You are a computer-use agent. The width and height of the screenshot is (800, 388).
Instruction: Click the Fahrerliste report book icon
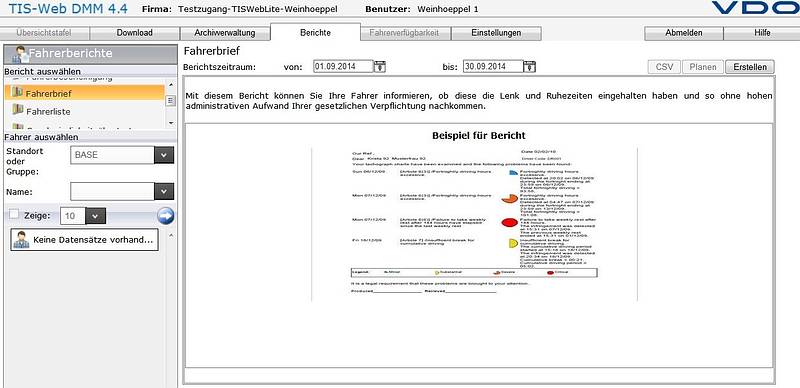pos(18,110)
